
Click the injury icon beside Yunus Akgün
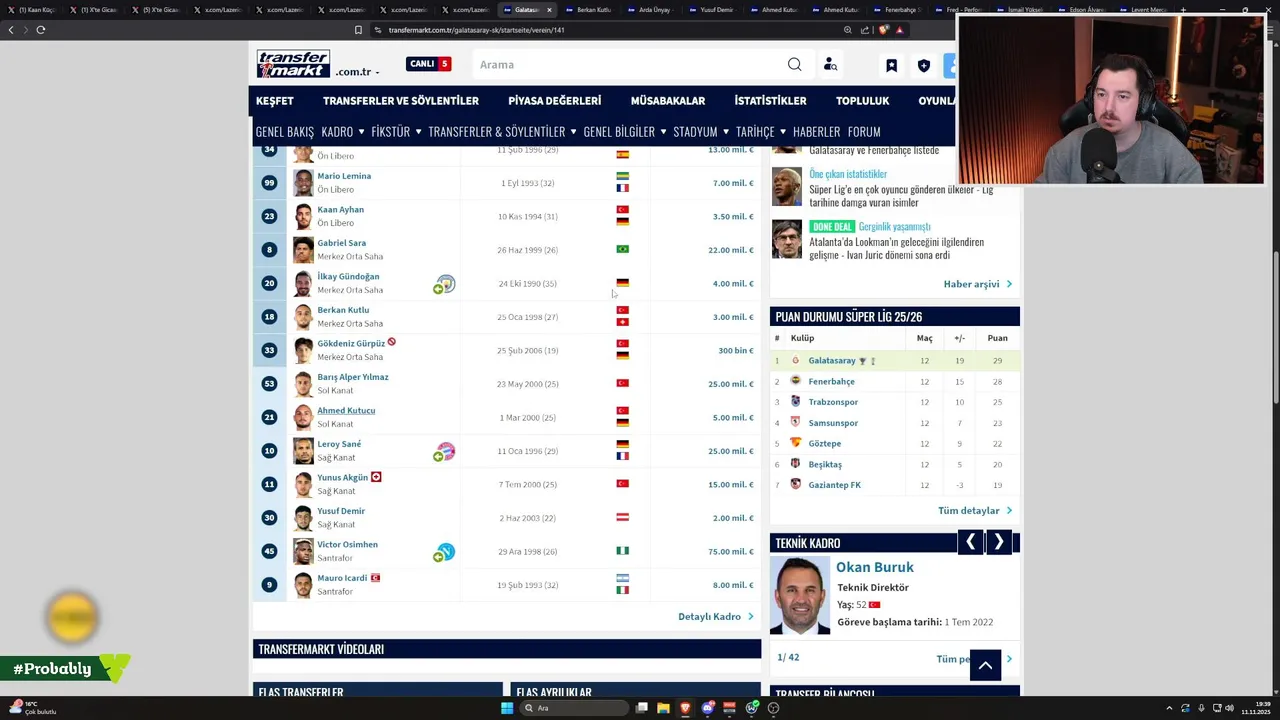376,477
